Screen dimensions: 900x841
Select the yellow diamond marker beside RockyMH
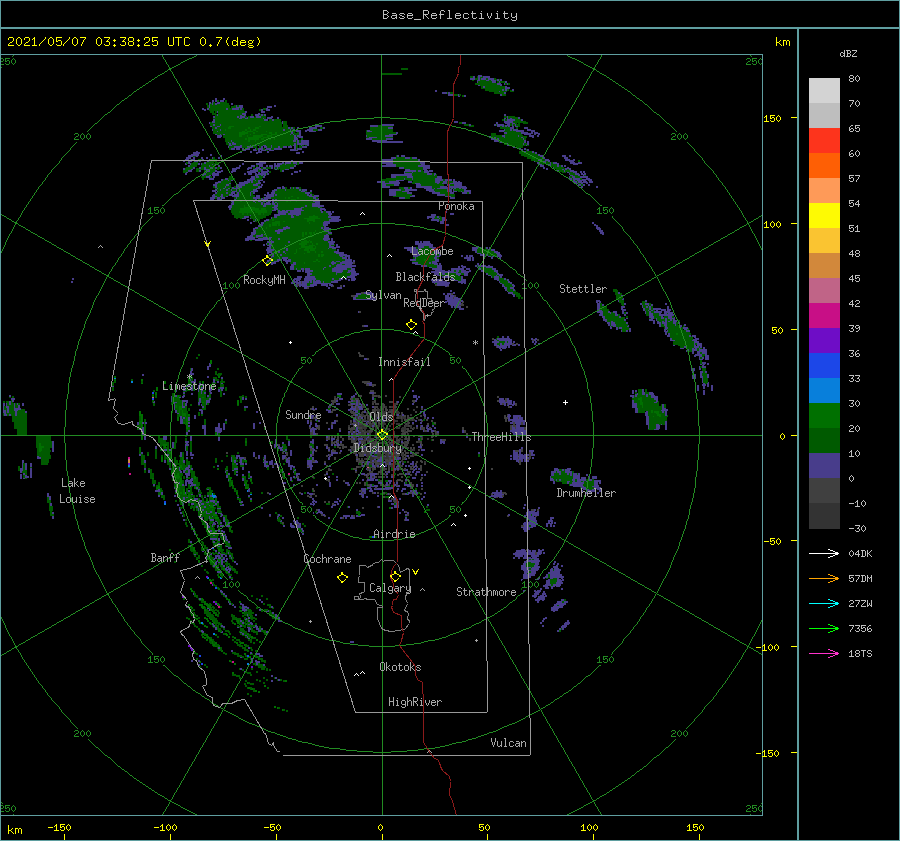point(267,261)
